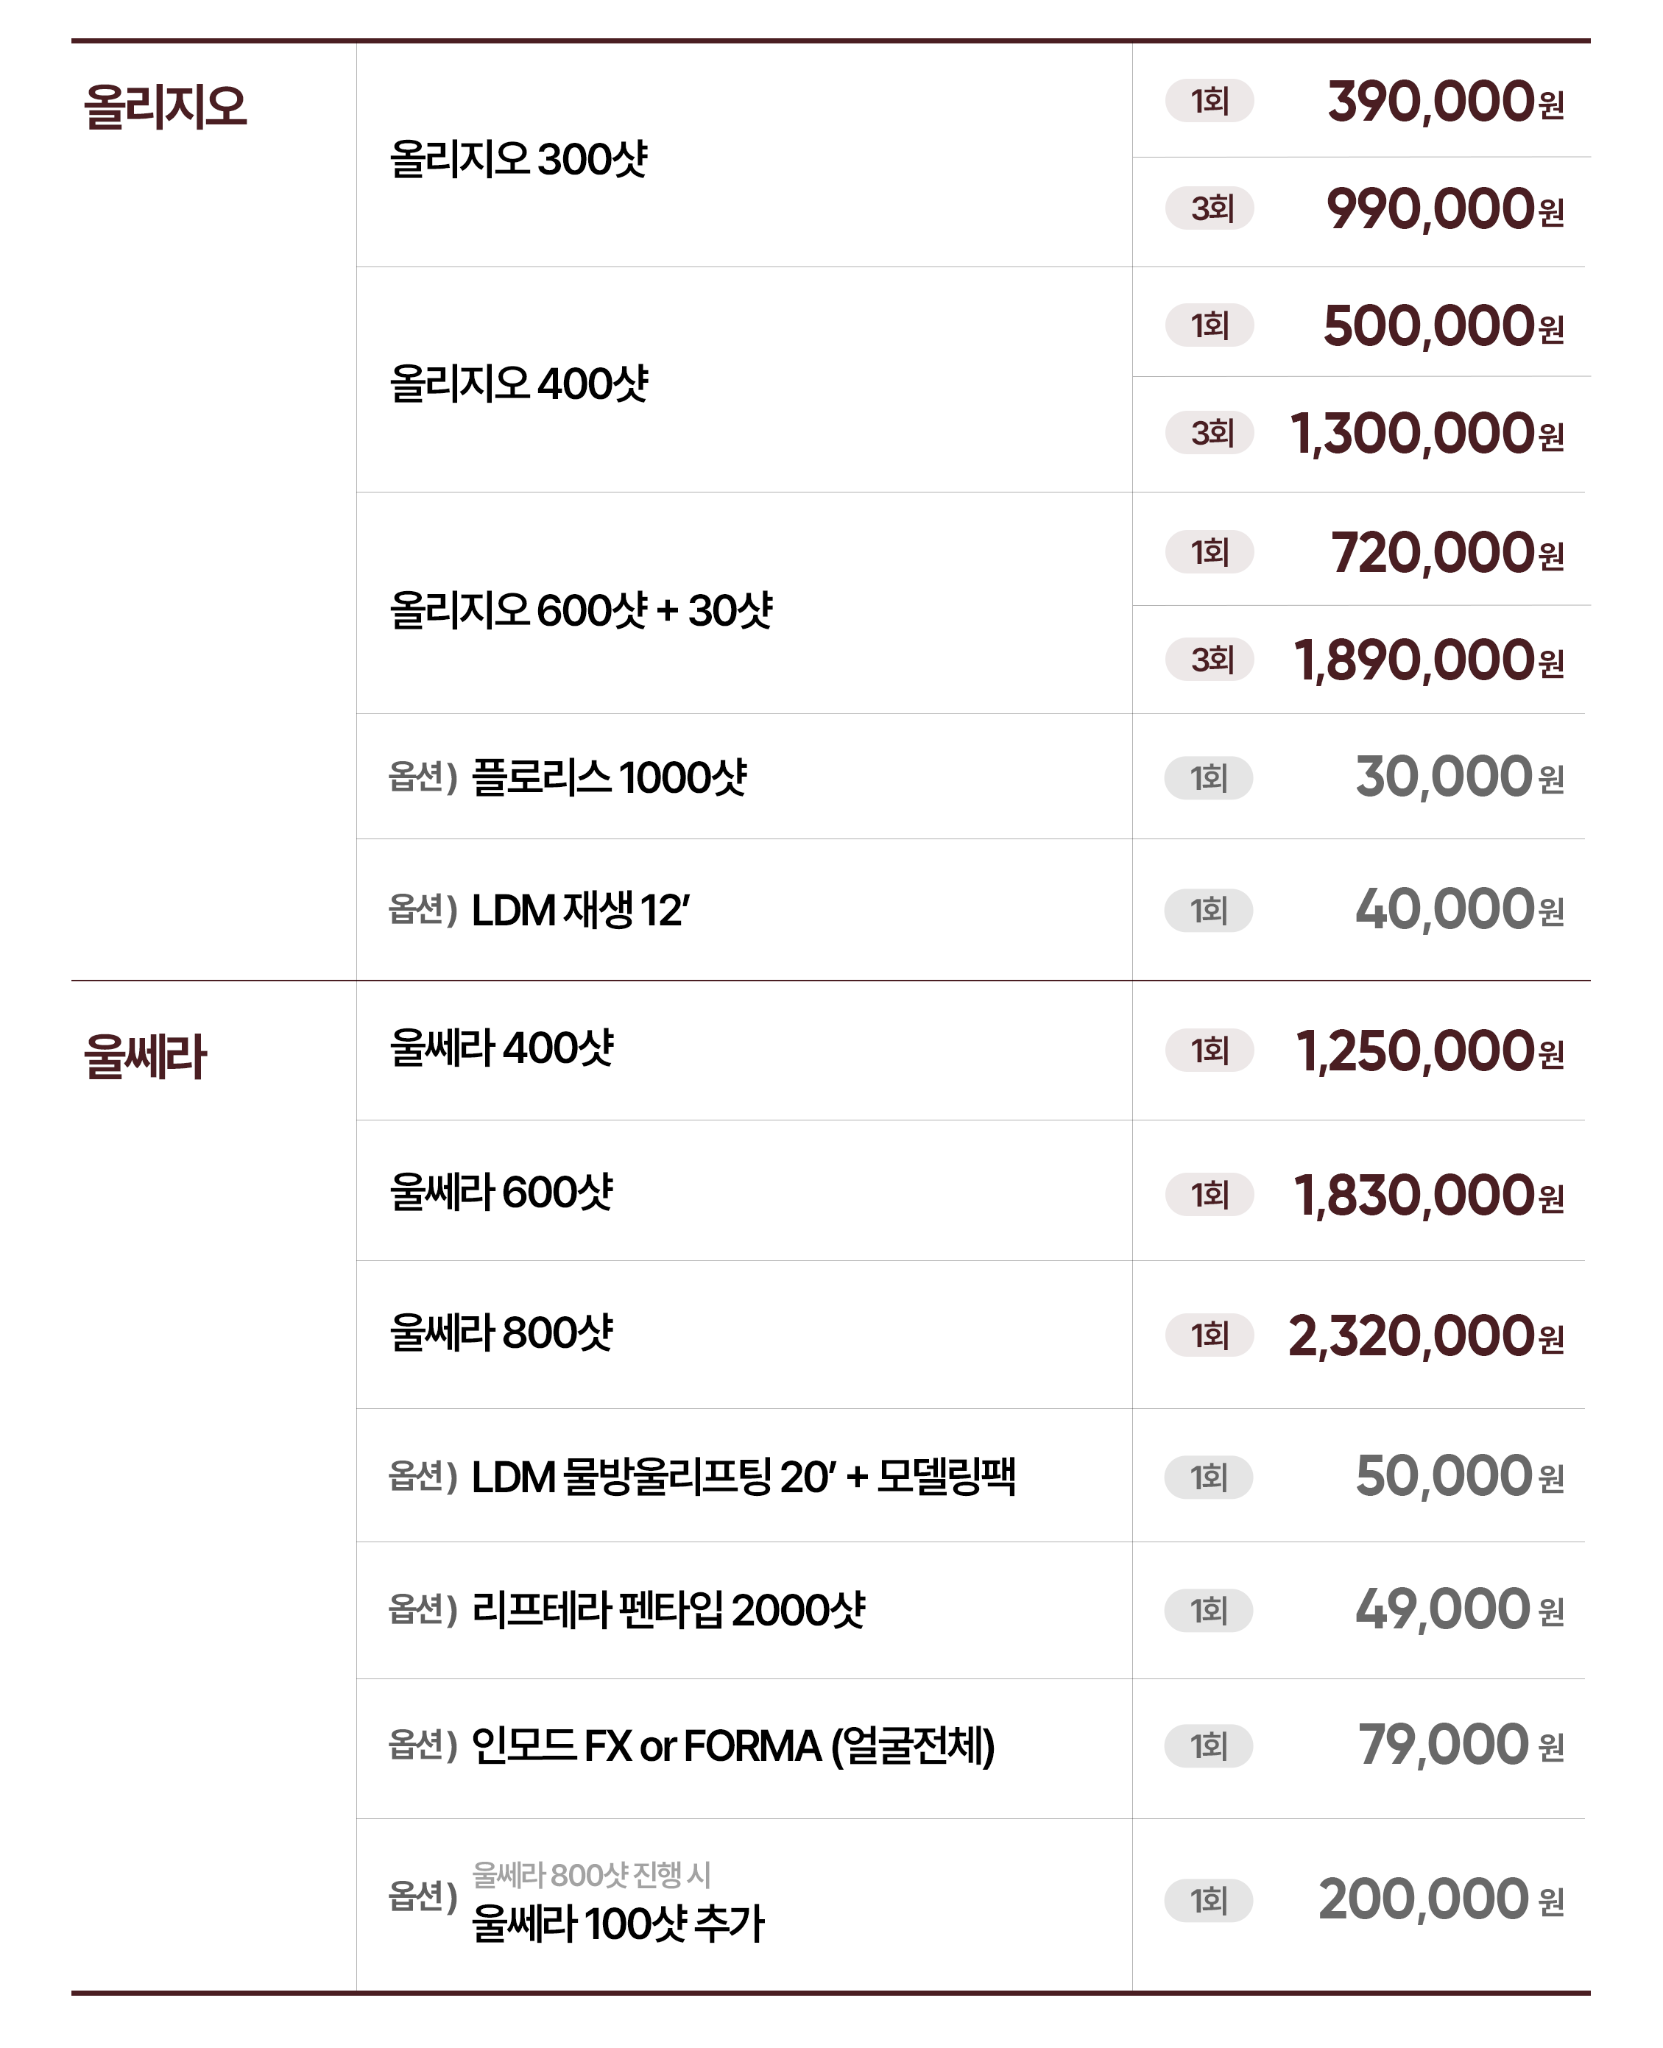Click the 1회 badge beside 720,000원
The height and width of the screenshot is (2048, 1663).
(1209, 552)
